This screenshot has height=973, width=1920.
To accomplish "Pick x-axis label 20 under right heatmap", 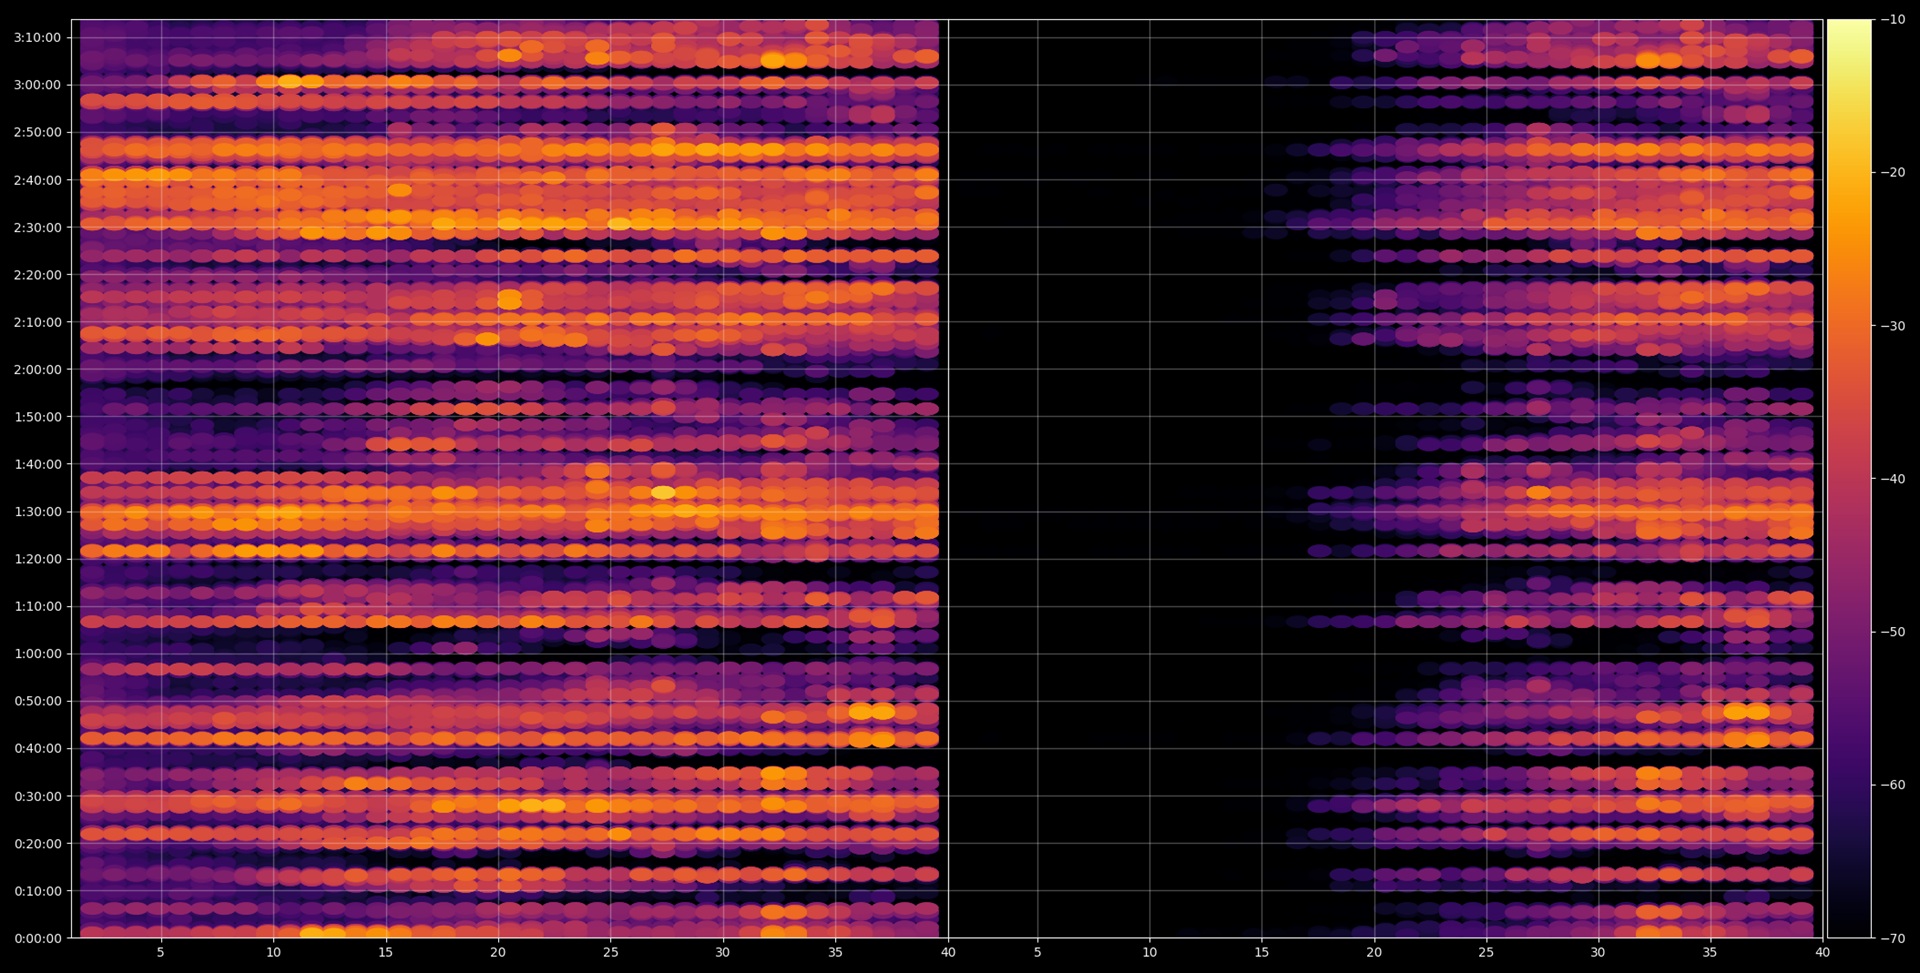I will pos(1374,952).
